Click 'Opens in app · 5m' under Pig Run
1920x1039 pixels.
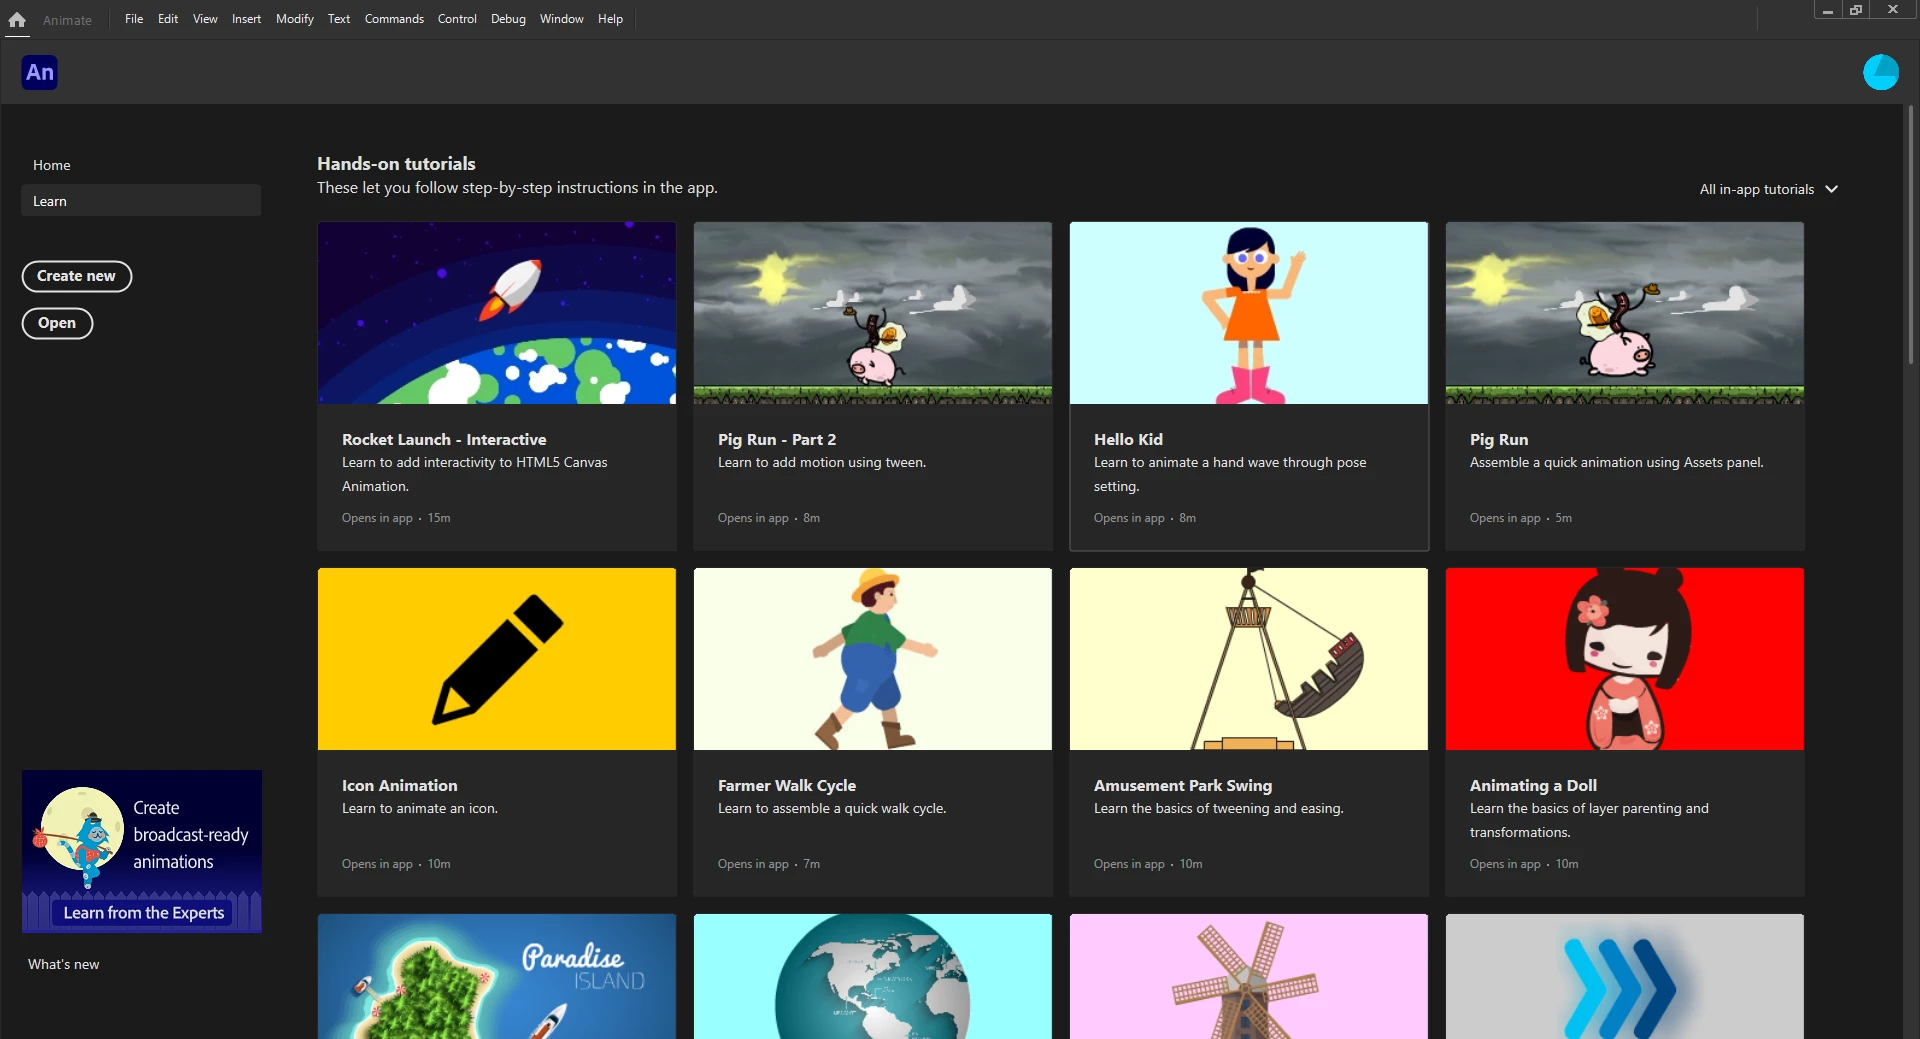pos(1521,518)
